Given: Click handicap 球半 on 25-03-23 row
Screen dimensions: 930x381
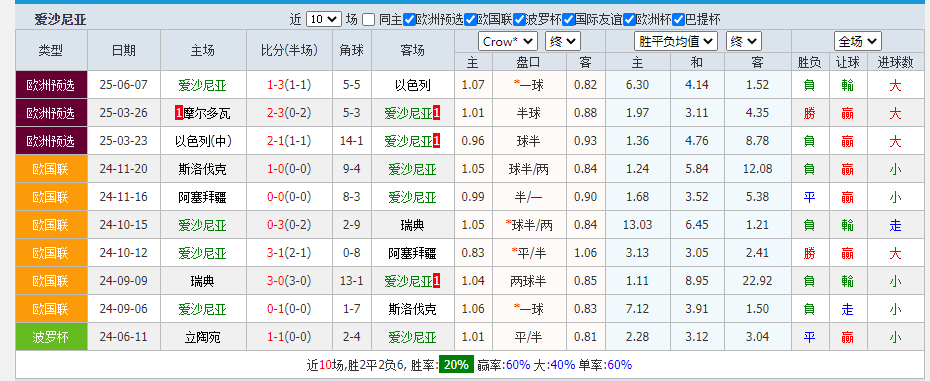Looking at the screenshot, I should click(528, 141).
